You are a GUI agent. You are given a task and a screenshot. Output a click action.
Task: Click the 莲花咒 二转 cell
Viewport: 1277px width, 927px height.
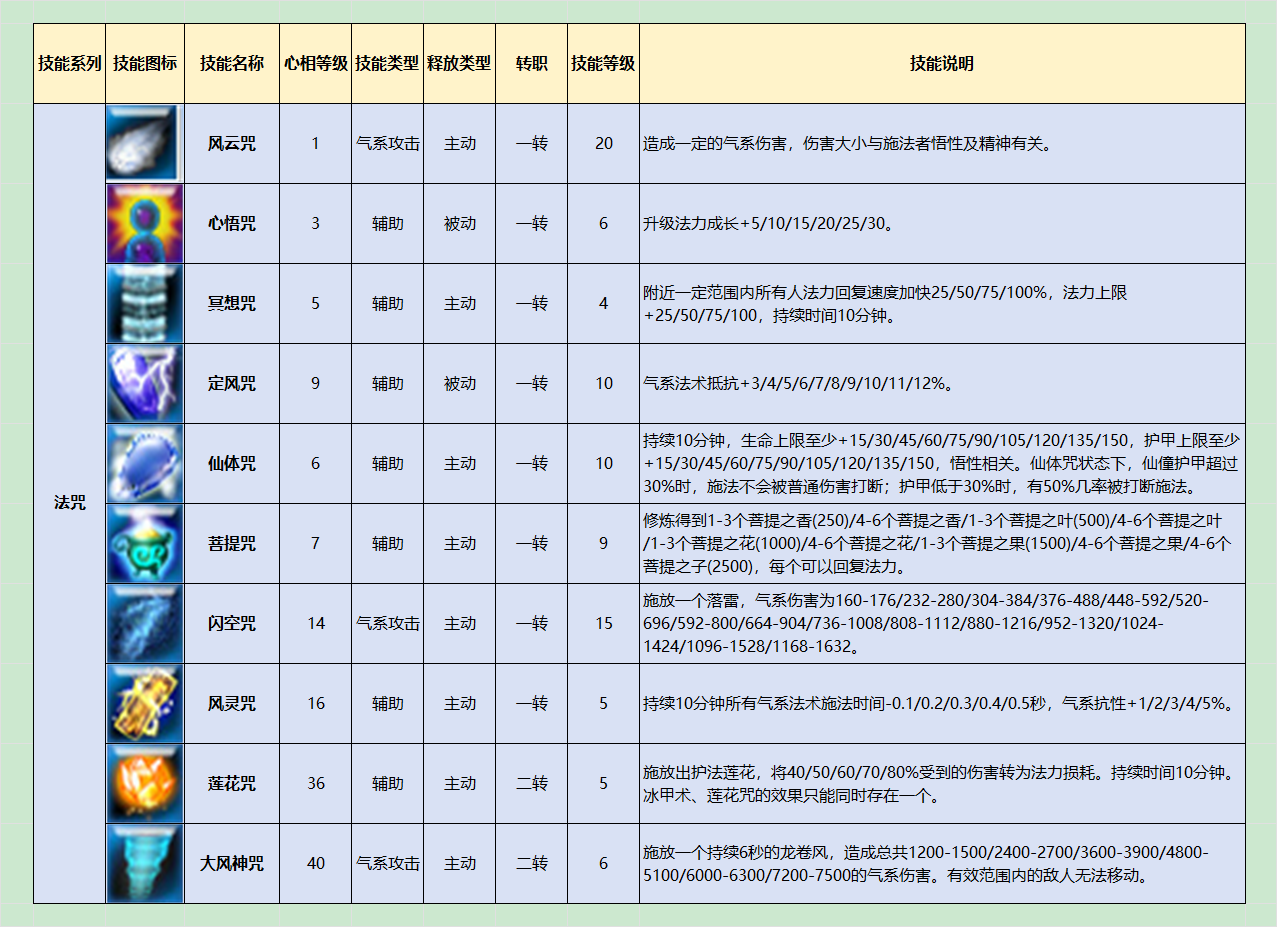(531, 783)
